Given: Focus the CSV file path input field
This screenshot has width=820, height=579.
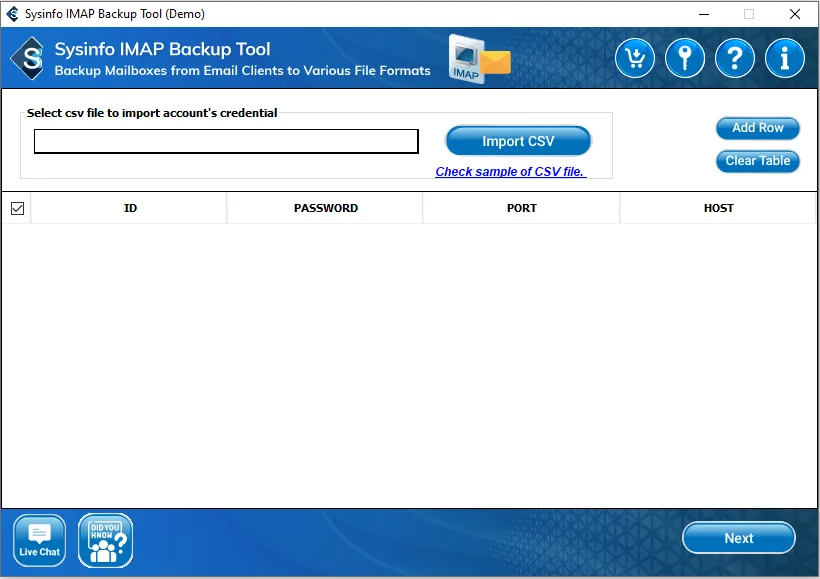Looking at the screenshot, I should (226, 142).
